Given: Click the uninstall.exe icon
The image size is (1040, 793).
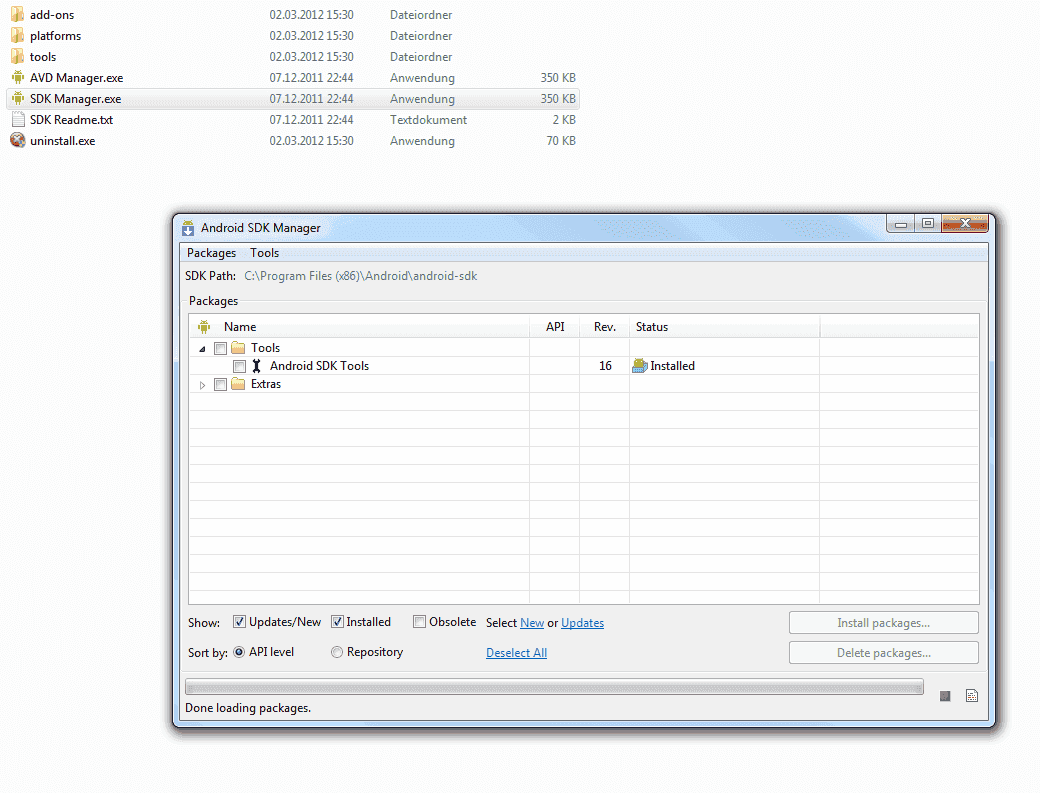Looking at the screenshot, I should click(18, 141).
